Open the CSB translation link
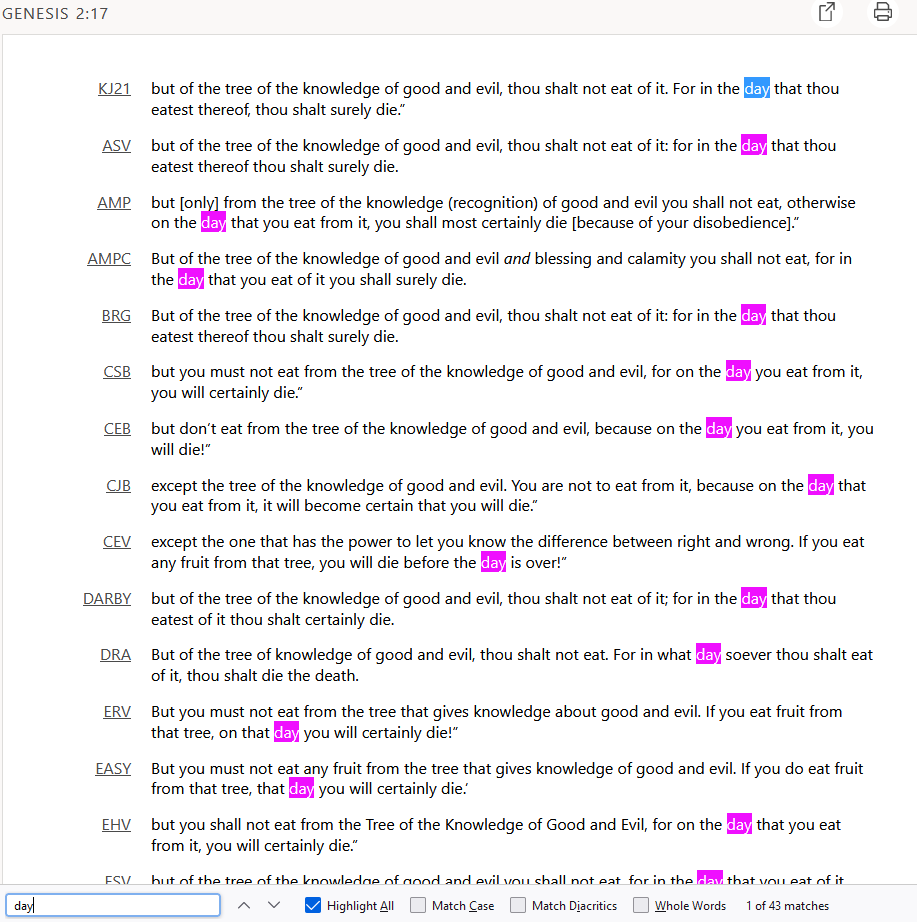 [117, 372]
